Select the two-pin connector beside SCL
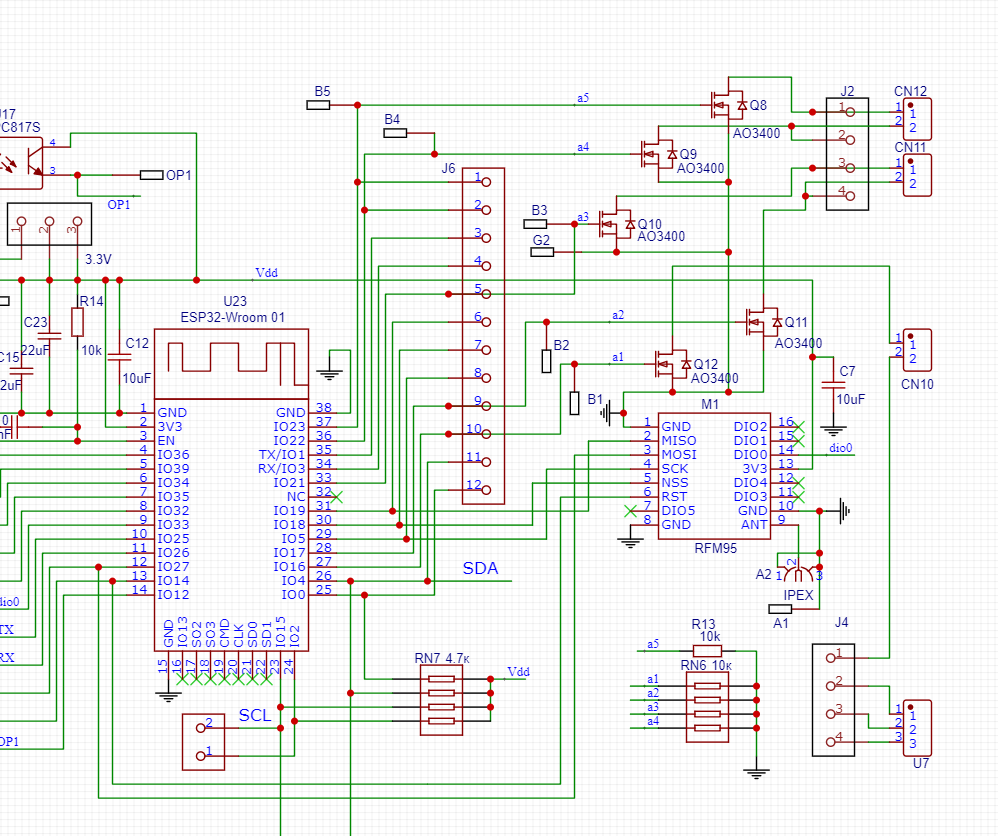 pyautogui.click(x=204, y=742)
